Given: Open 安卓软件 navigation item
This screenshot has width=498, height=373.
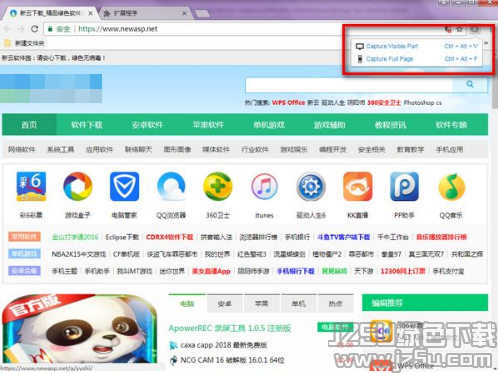Looking at the screenshot, I should click(x=147, y=125).
